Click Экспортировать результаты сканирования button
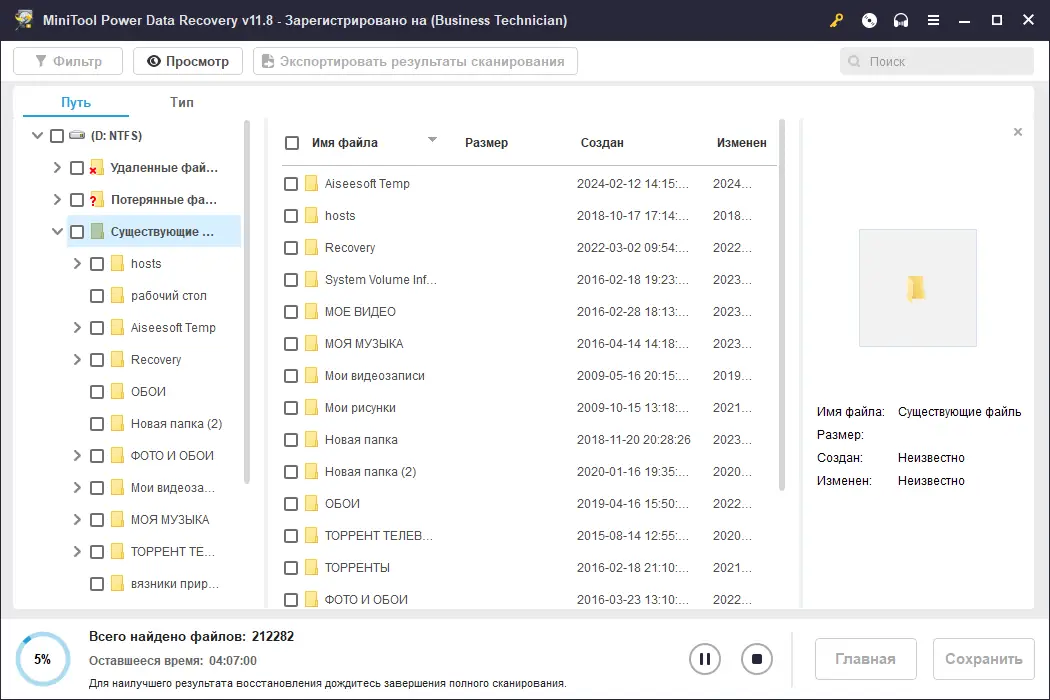 [415, 61]
